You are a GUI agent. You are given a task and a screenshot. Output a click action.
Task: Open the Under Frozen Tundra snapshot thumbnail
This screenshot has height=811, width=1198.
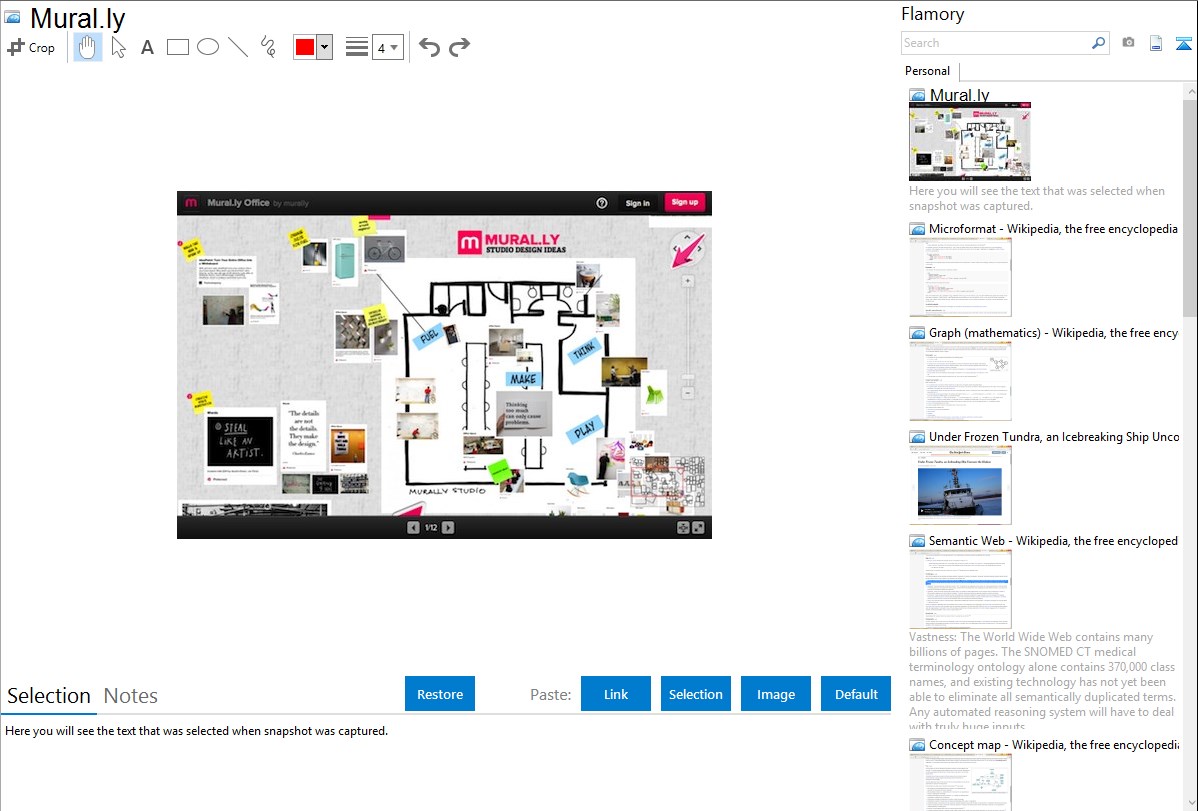pos(960,485)
